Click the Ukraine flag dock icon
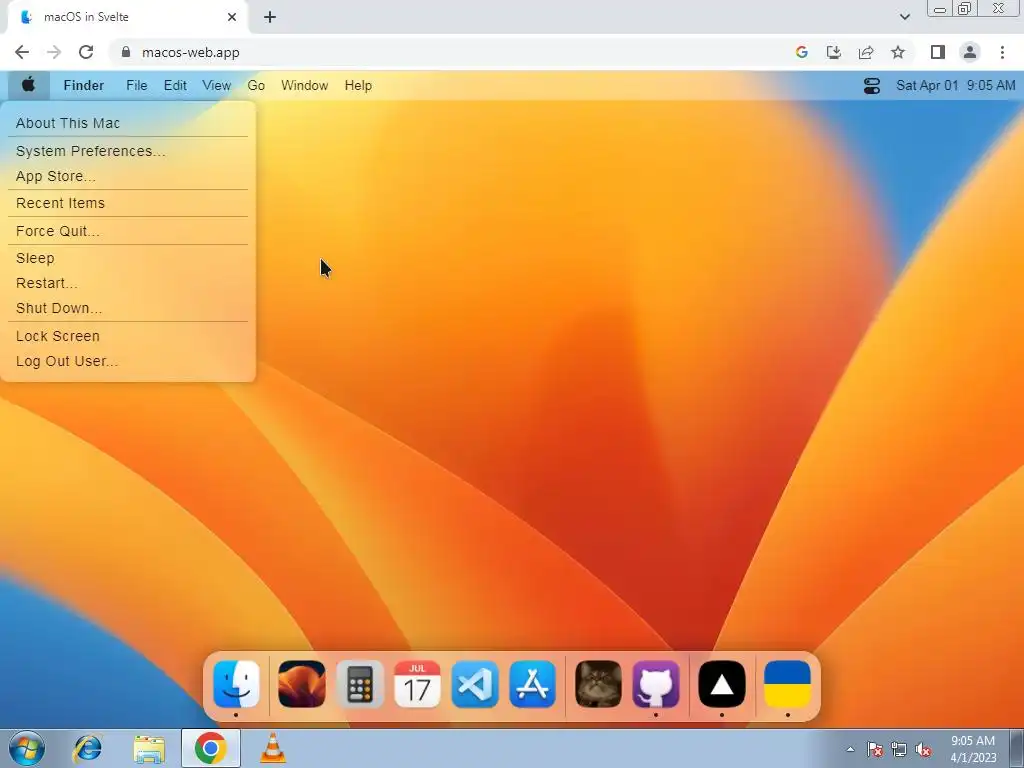1024x768 pixels. click(x=788, y=684)
